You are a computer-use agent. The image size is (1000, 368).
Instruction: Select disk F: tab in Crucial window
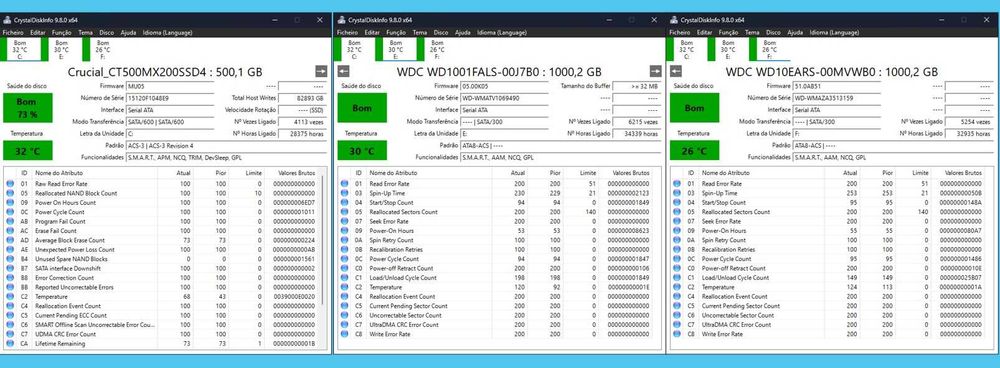click(x=102, y=50)
